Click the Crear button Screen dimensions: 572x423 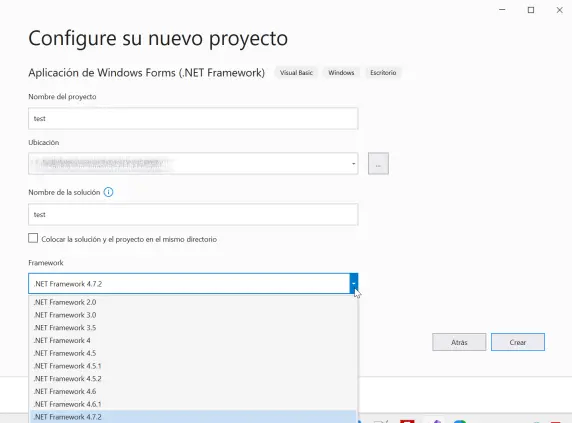(x=518, y=342)
